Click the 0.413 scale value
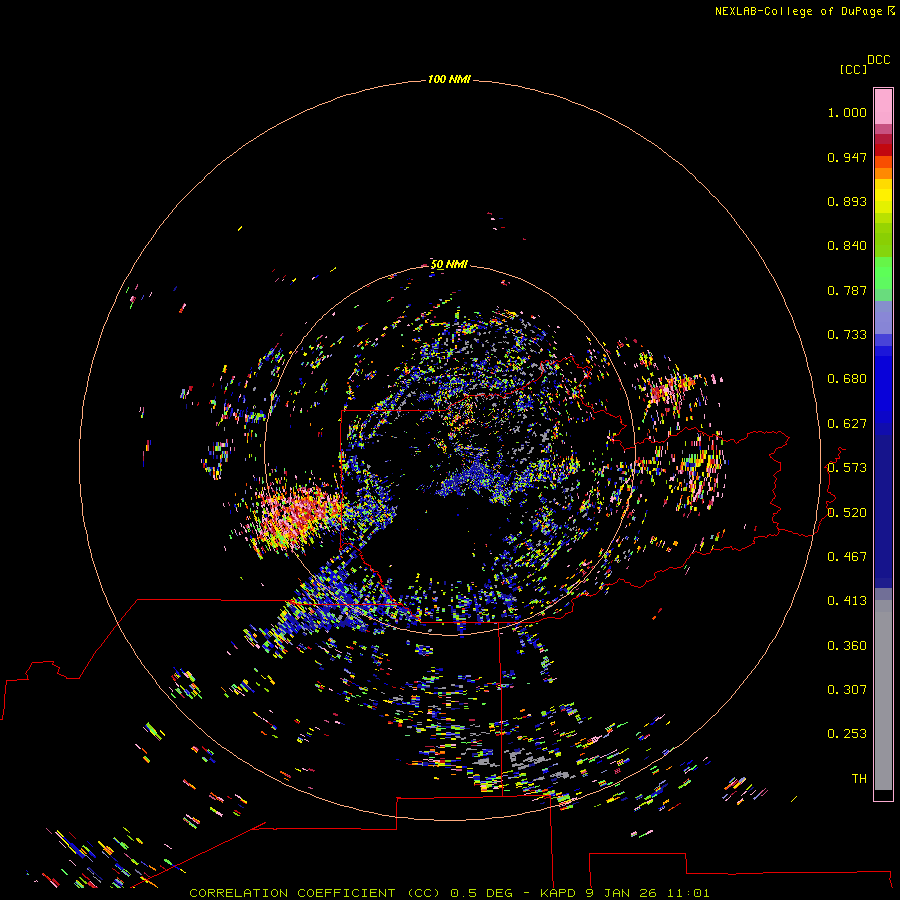 point(847,601)
